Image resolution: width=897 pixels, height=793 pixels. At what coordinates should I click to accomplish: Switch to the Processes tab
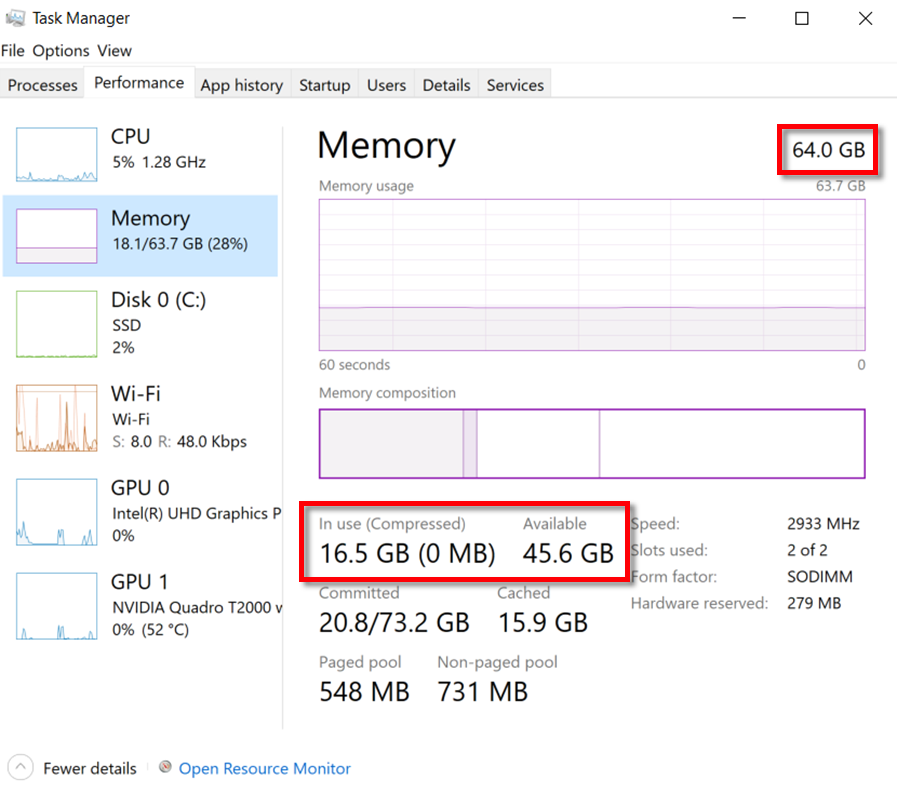point(42,85)
